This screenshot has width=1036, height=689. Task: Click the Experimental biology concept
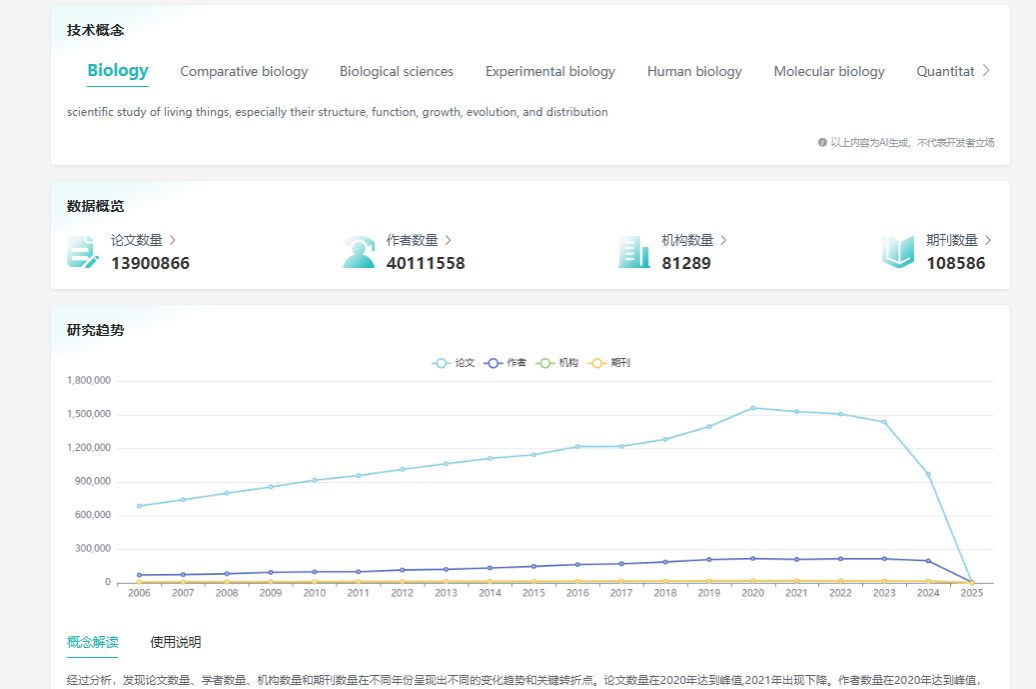coord(550,72)
